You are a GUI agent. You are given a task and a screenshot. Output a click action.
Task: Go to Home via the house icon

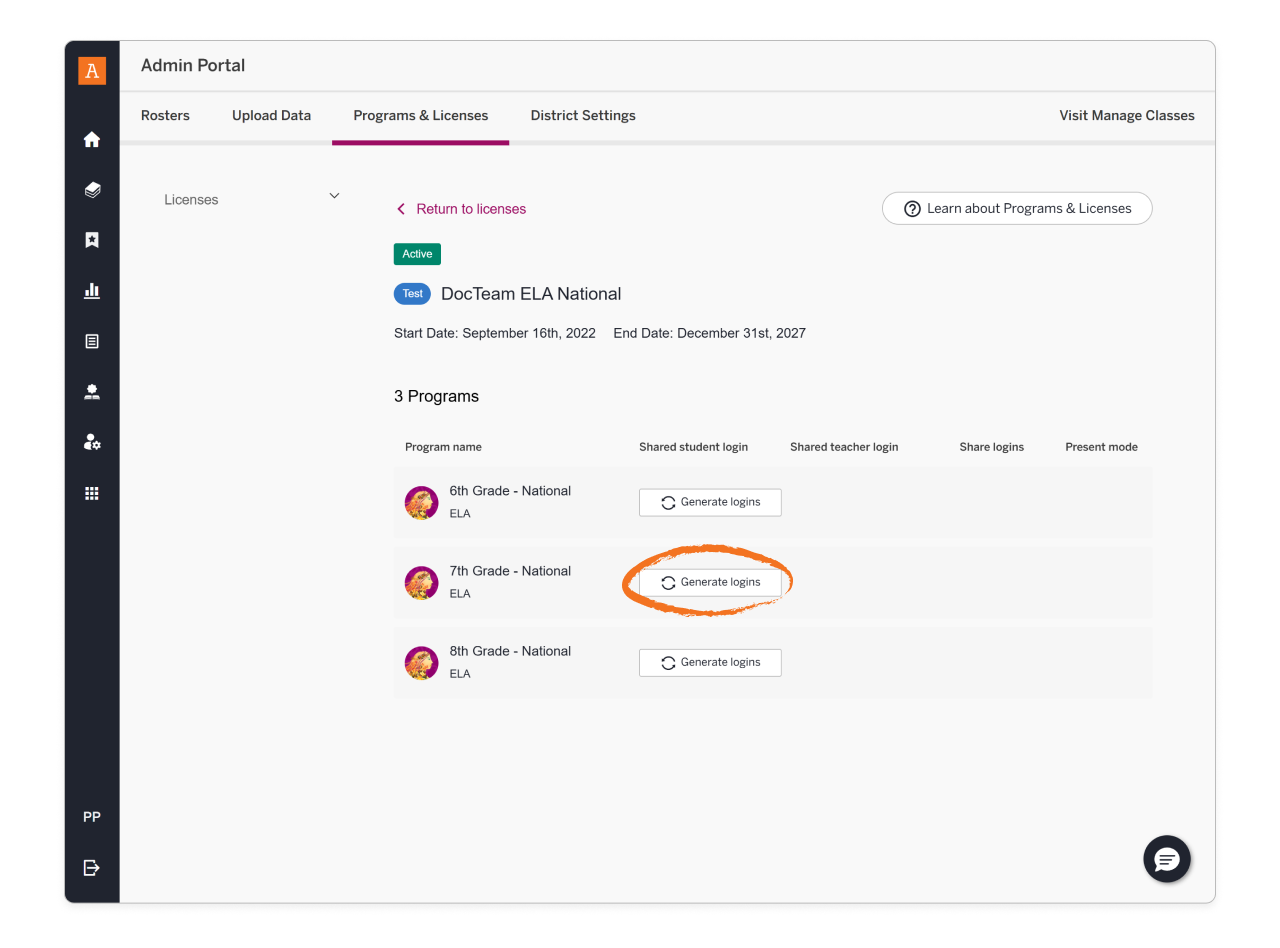(x=92, y=140)
